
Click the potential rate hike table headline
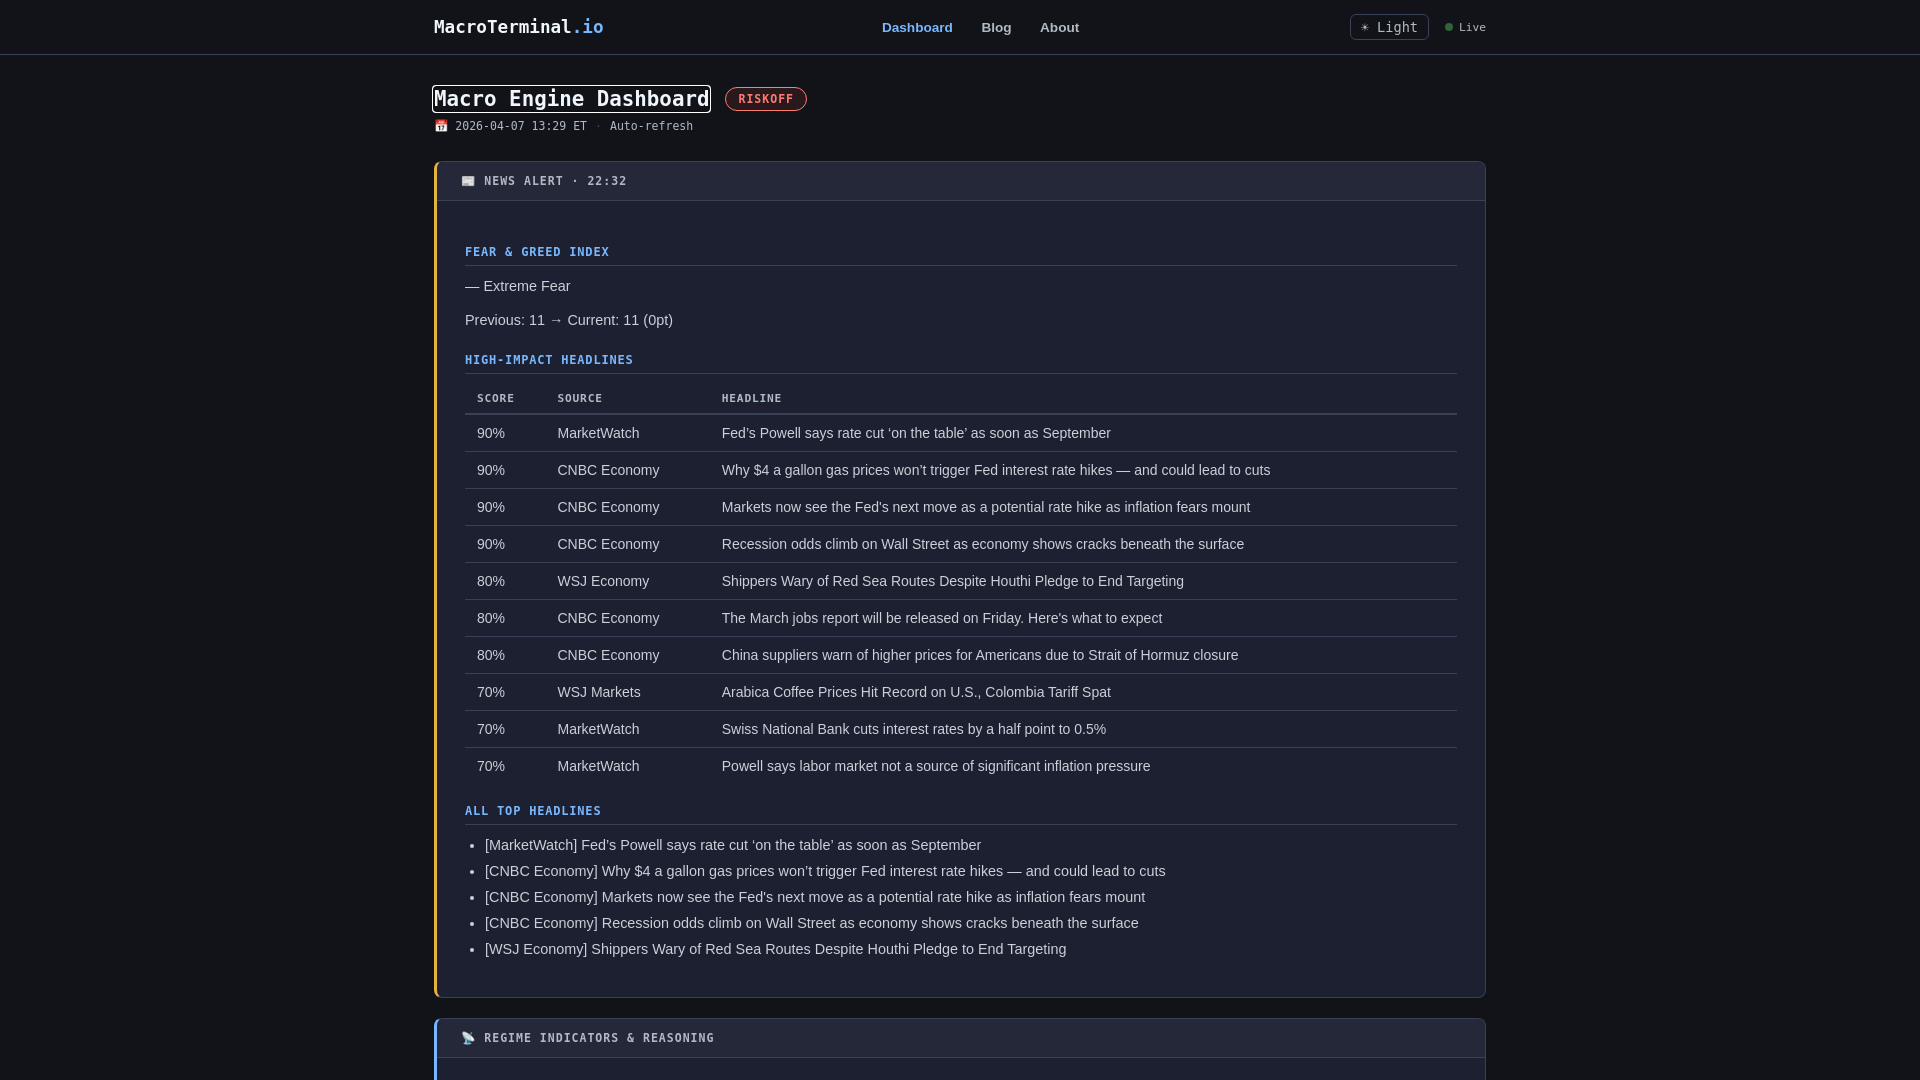986,507
